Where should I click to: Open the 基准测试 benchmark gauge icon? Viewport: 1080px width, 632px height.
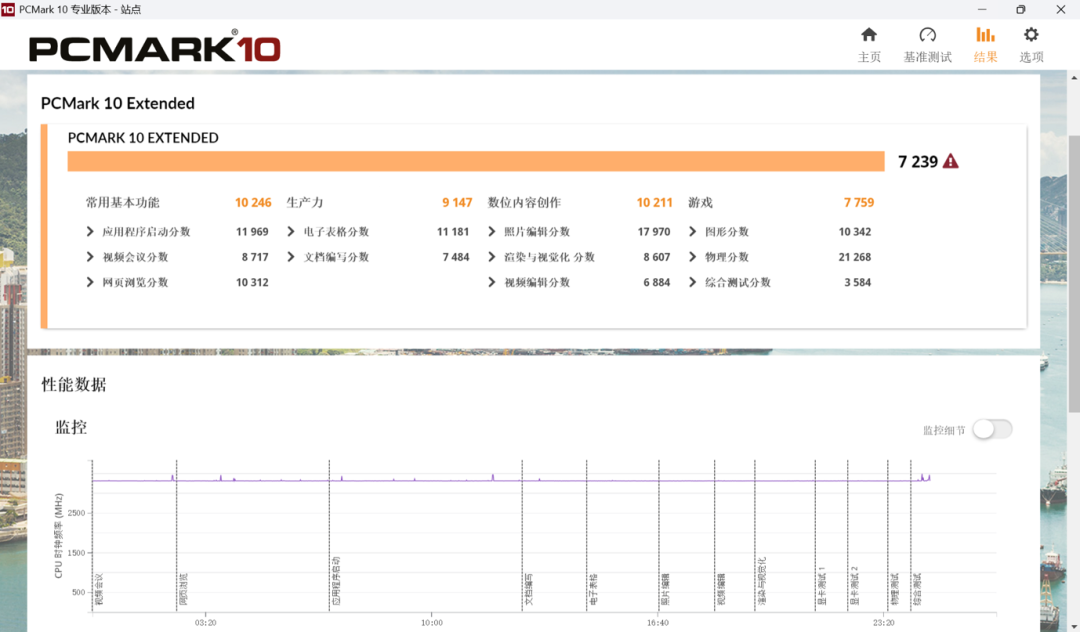point(928,34)
